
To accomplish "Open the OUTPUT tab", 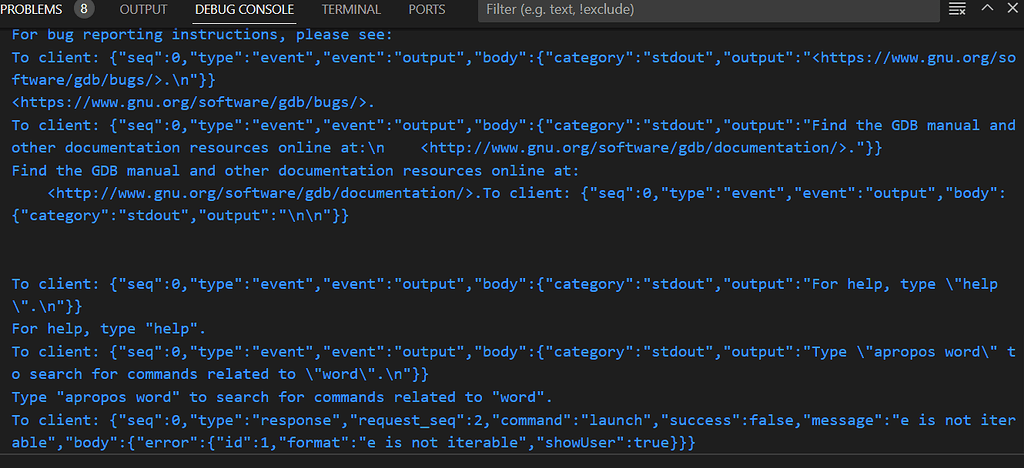I will coord(144,10).
